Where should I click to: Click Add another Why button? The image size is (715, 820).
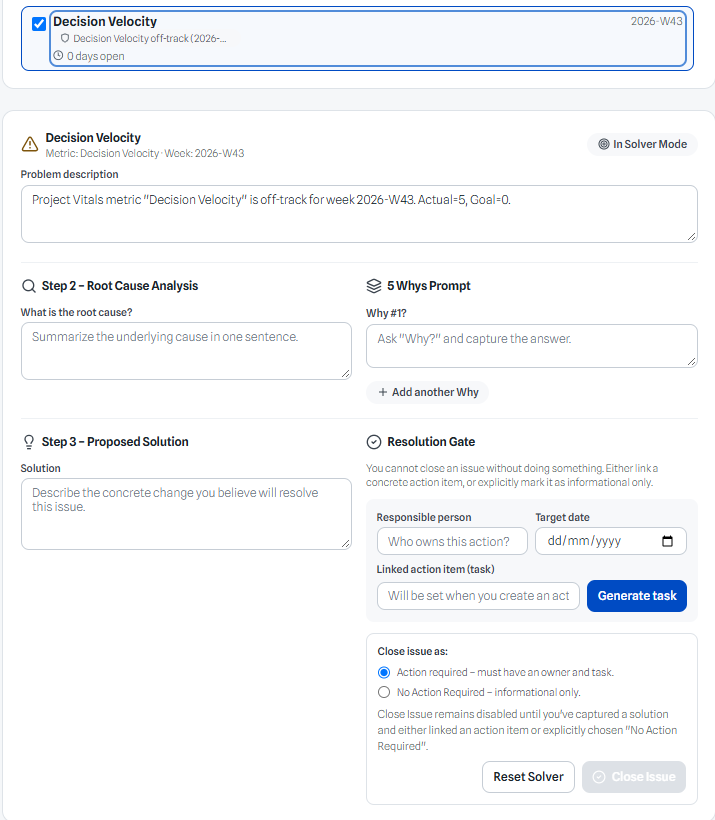(x=428, y=392)
